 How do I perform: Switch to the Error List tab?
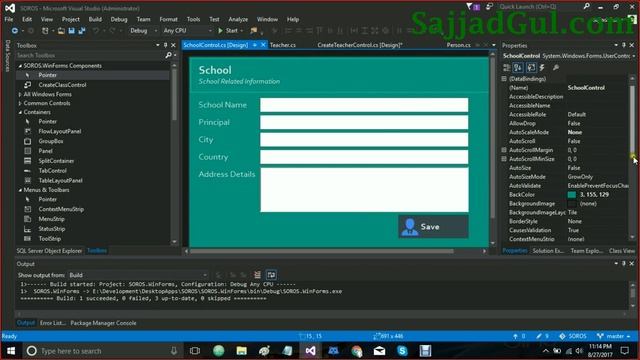click(x=53, y=323)
